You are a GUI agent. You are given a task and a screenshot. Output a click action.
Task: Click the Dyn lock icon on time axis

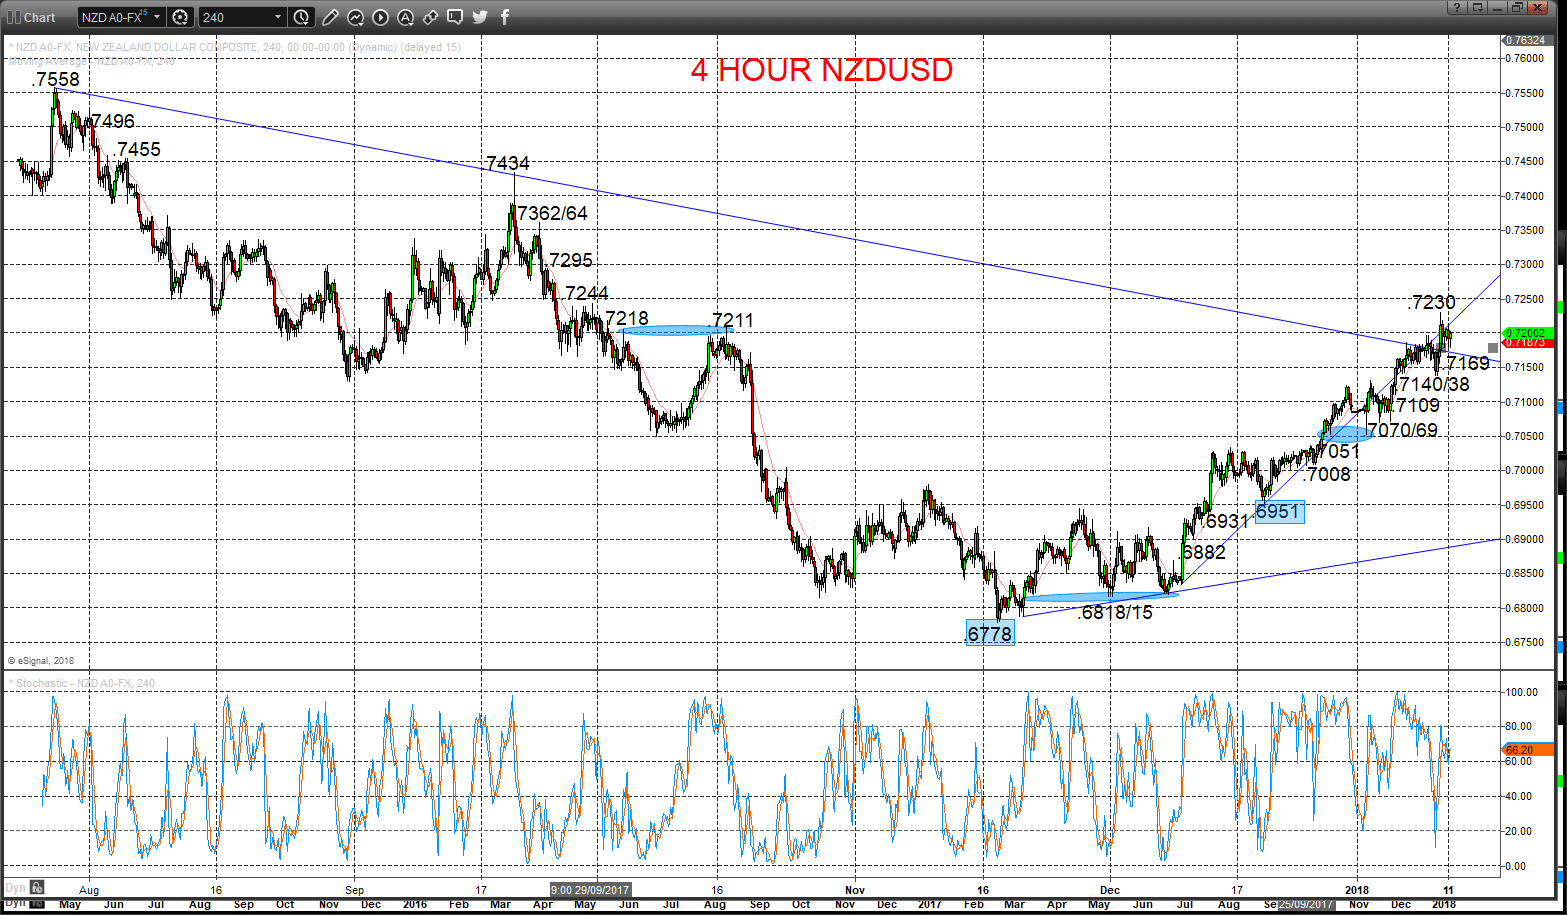(x=36, y=887)
